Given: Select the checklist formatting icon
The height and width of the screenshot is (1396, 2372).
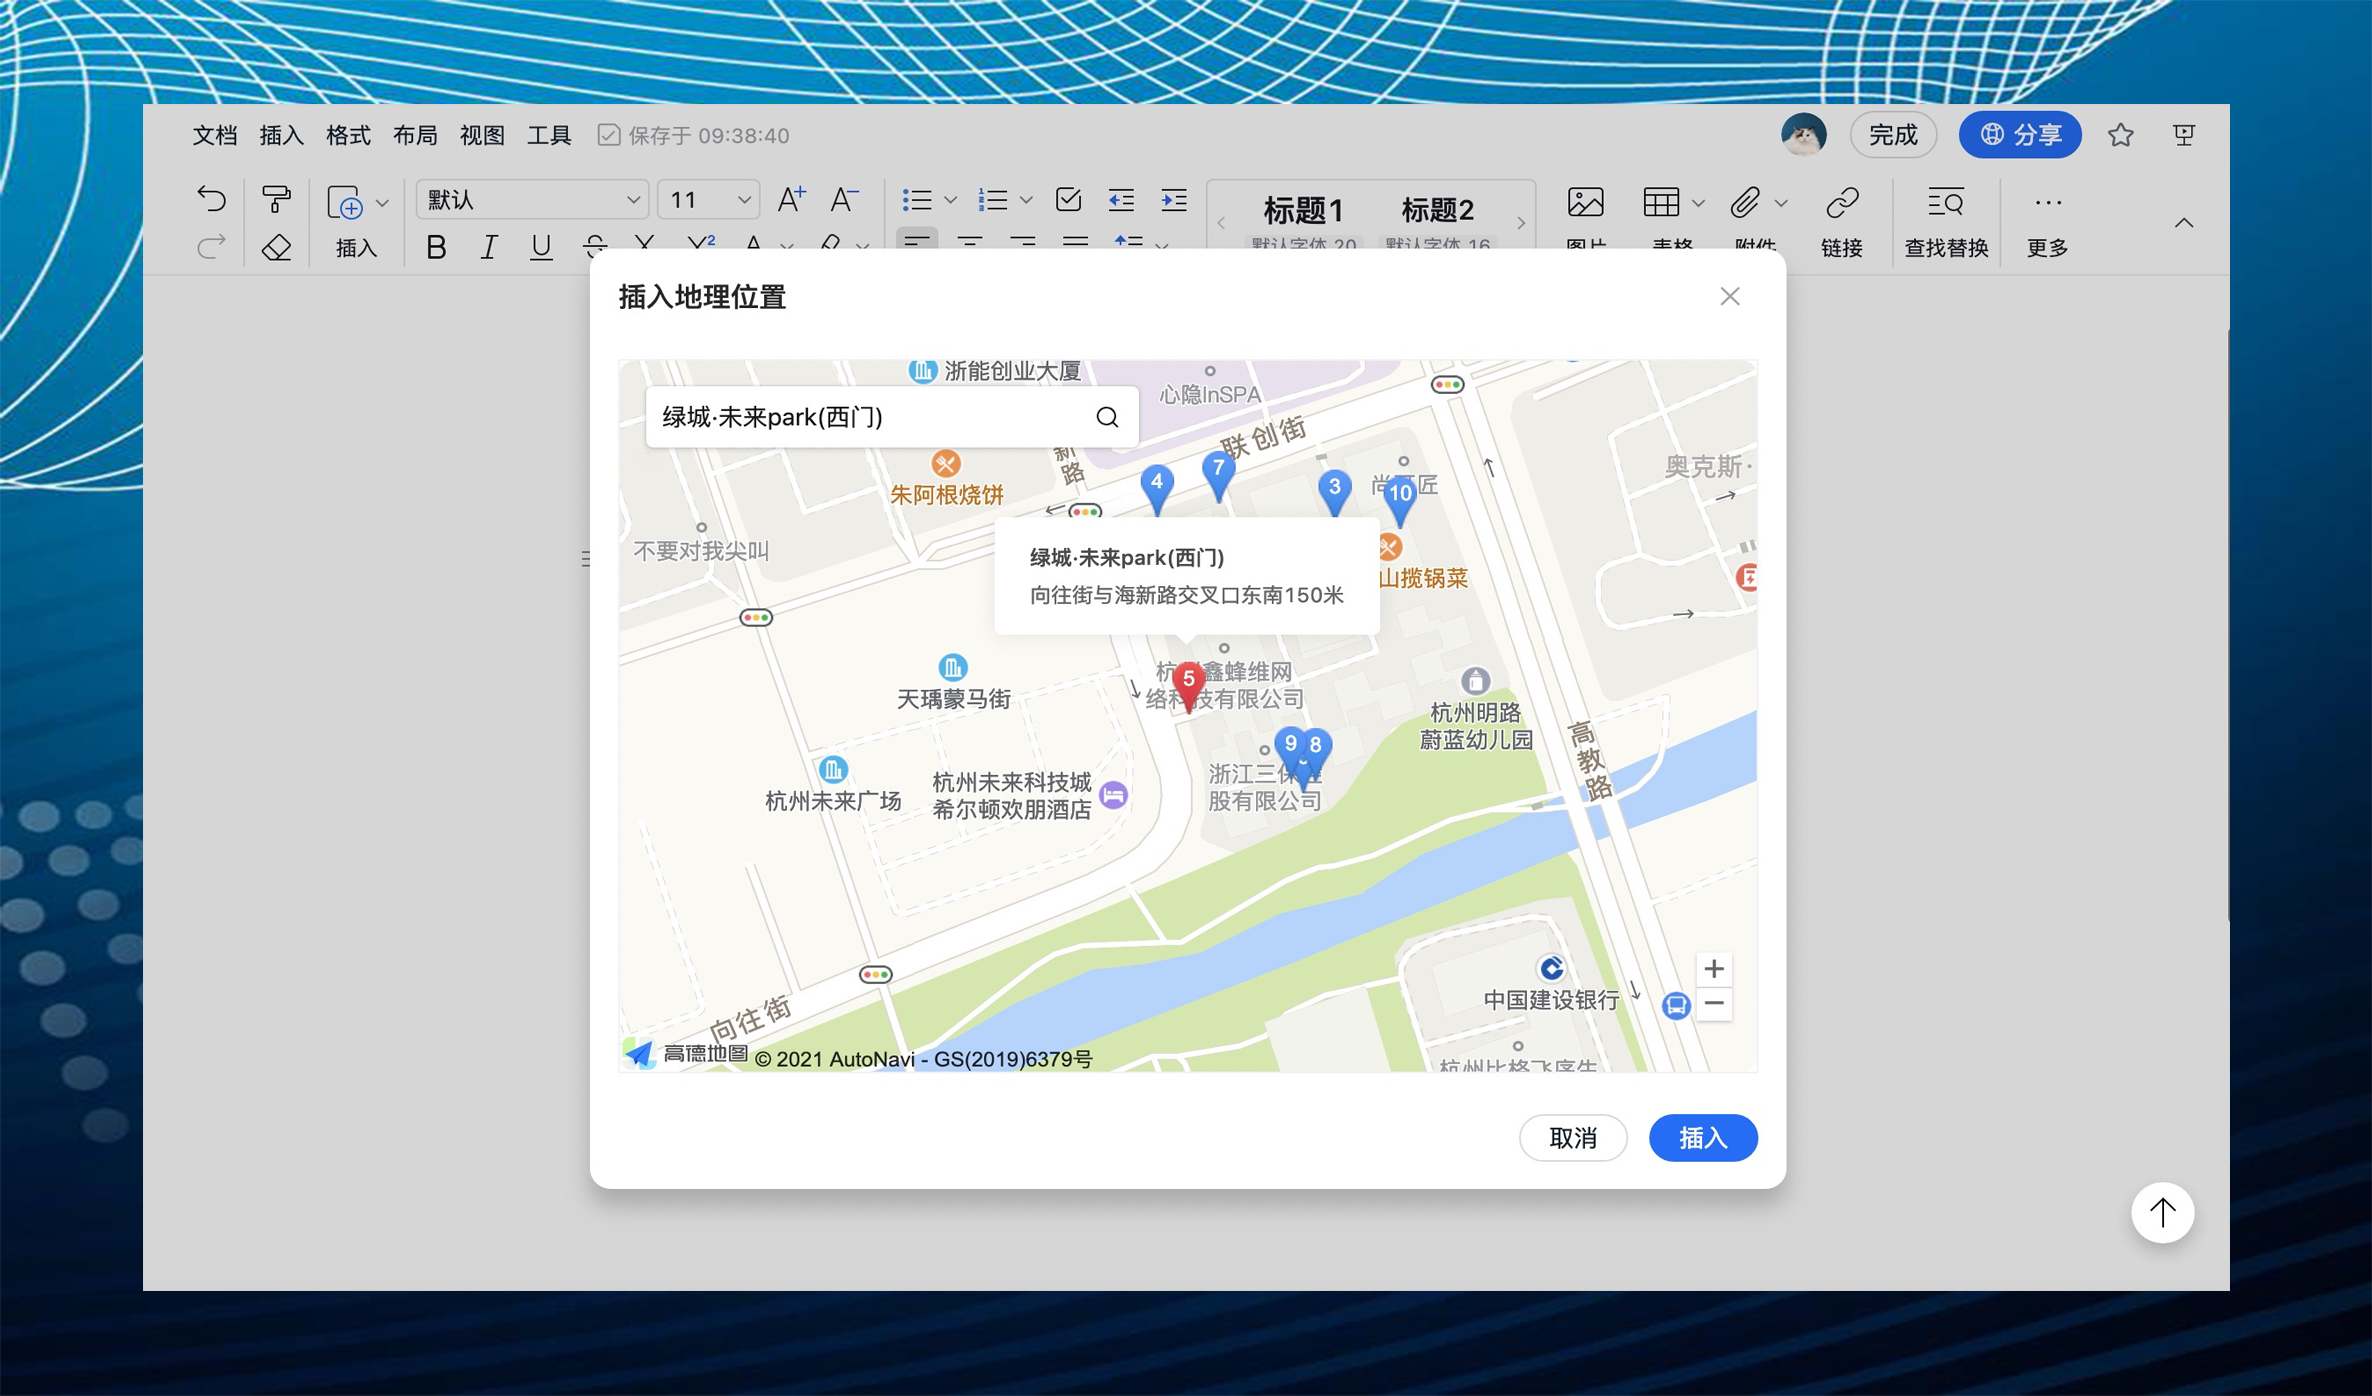Looking at the screenshot, I should (x=1068, y=200).
